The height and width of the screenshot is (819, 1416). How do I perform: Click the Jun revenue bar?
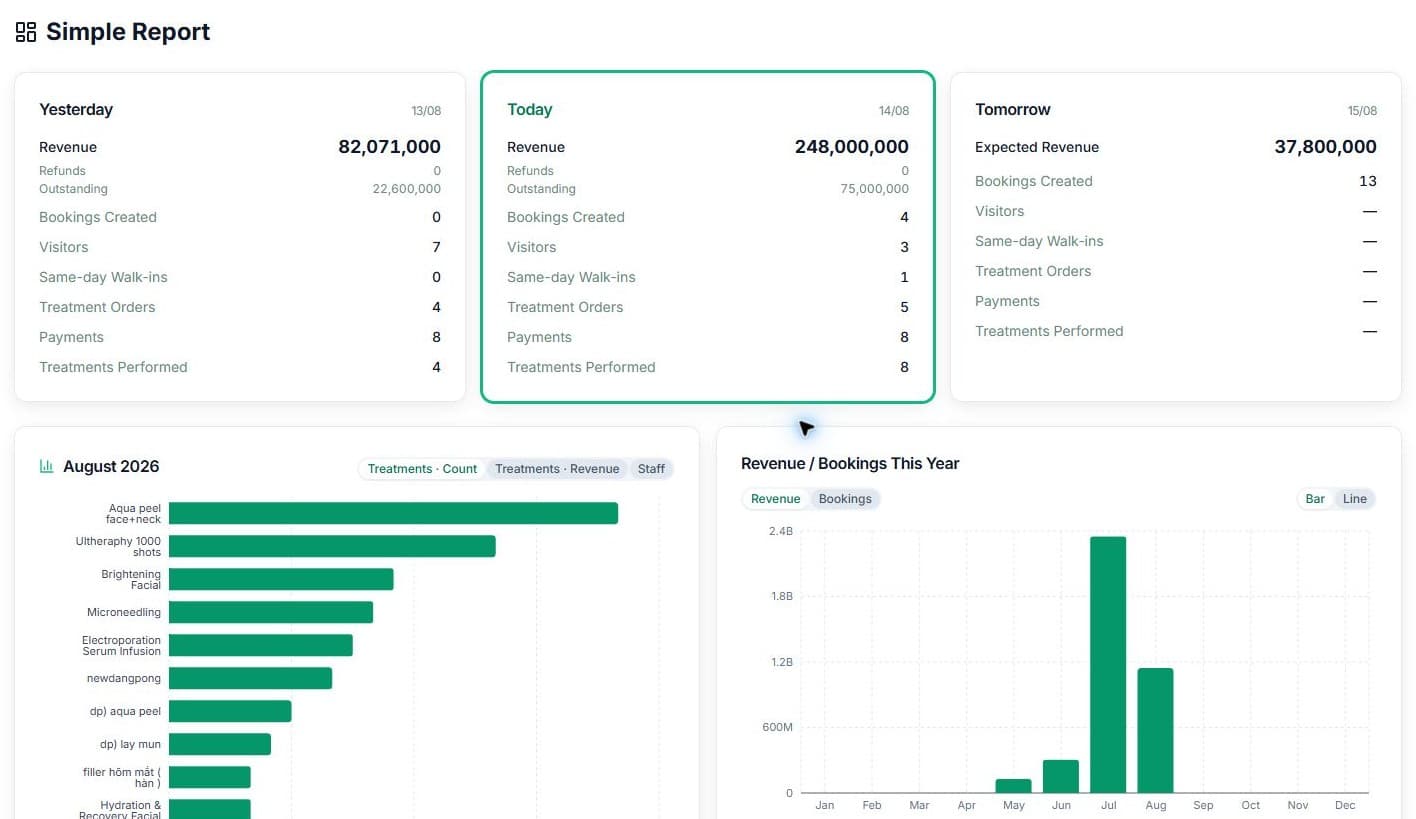pyautogui.click(x=1061, y=777)
